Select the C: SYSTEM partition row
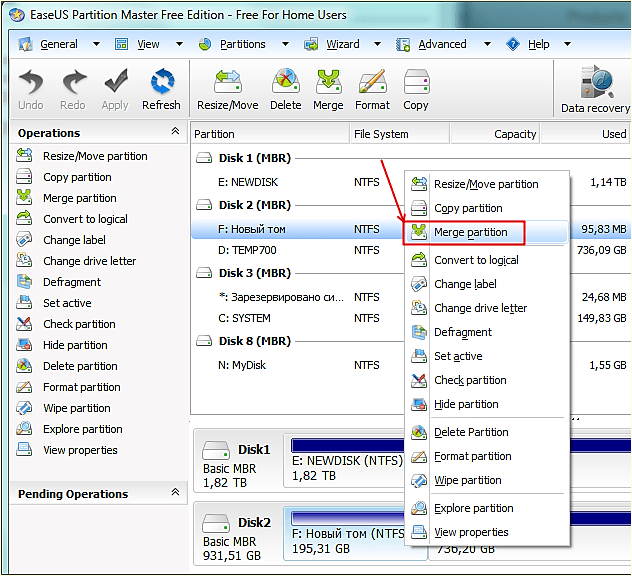 (298, 318)
